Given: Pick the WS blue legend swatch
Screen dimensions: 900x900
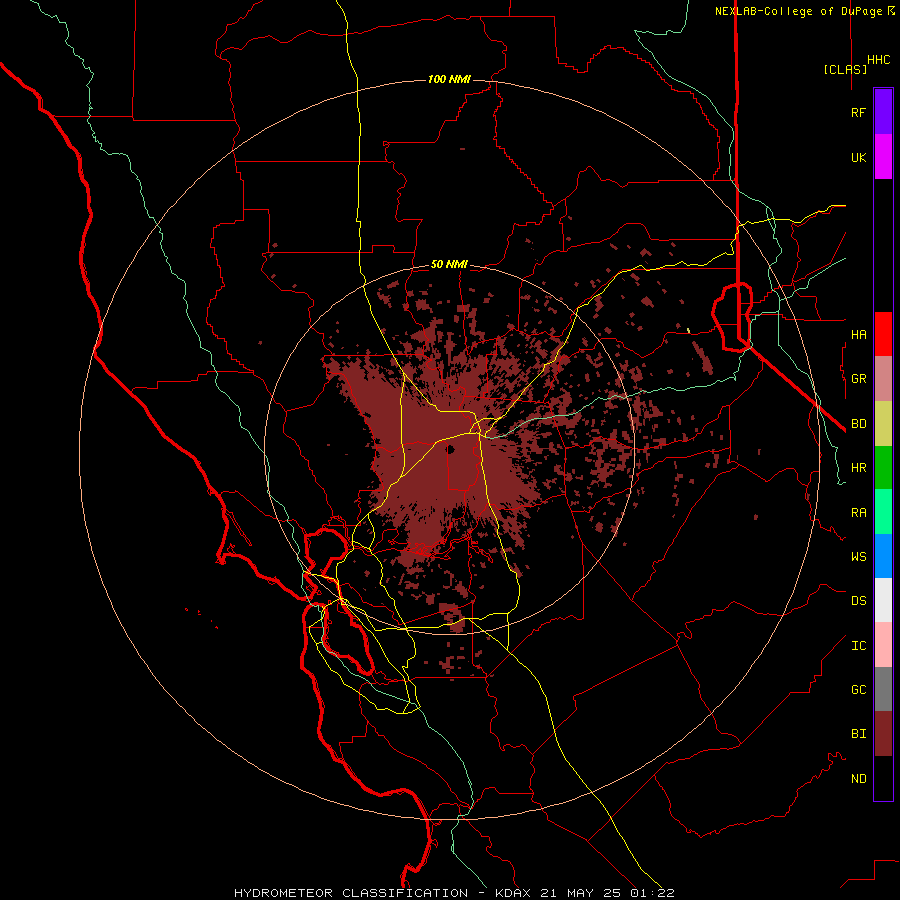Looking at the screenshot, I should click(883, 556).
